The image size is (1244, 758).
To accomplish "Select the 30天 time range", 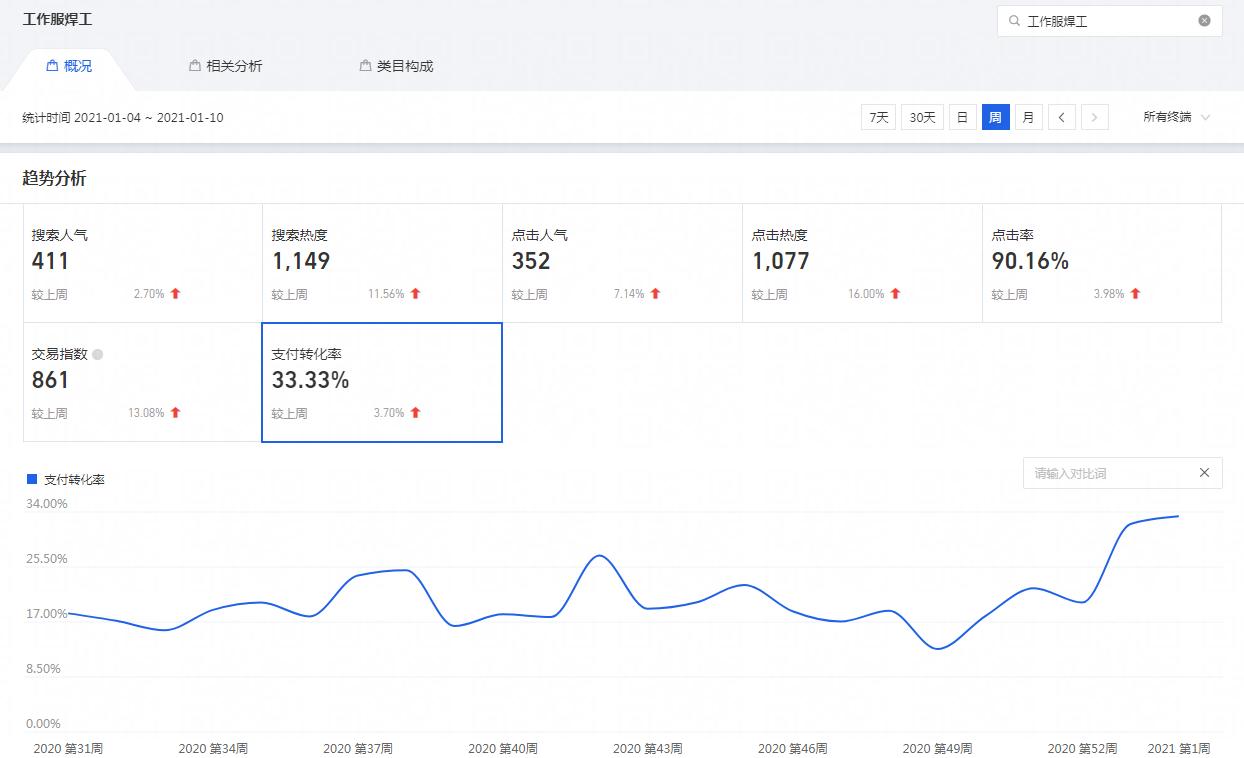I will point(922,117).
